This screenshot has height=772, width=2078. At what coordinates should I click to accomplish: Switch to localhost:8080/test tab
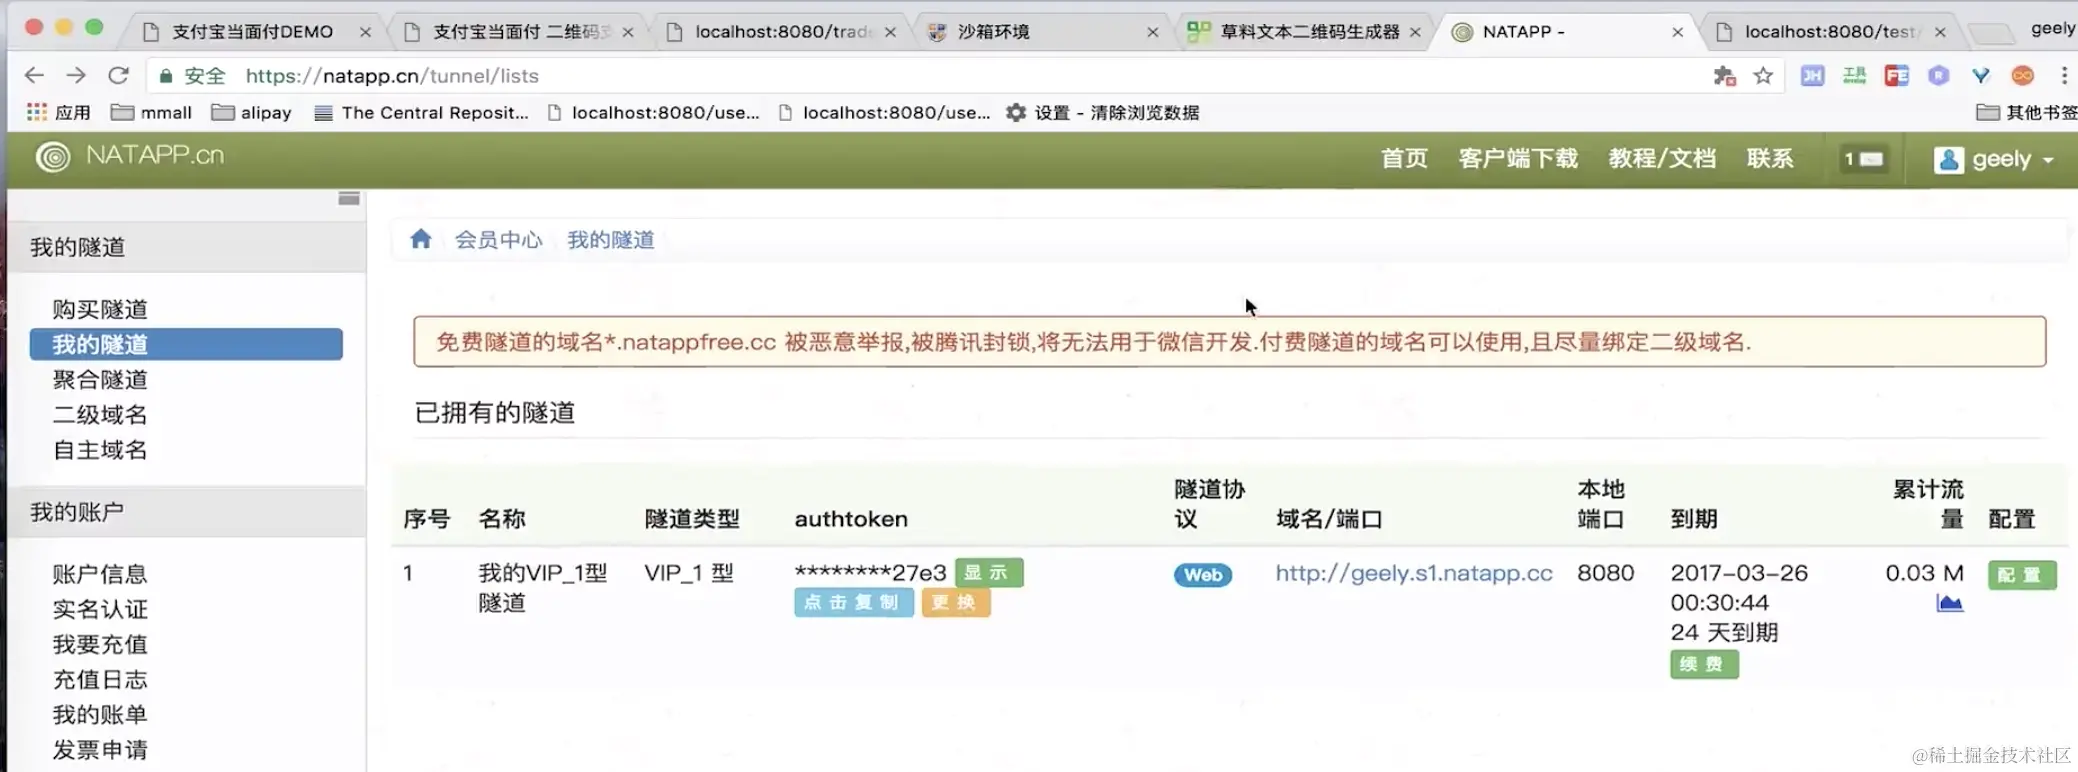tap(1830, 32)
